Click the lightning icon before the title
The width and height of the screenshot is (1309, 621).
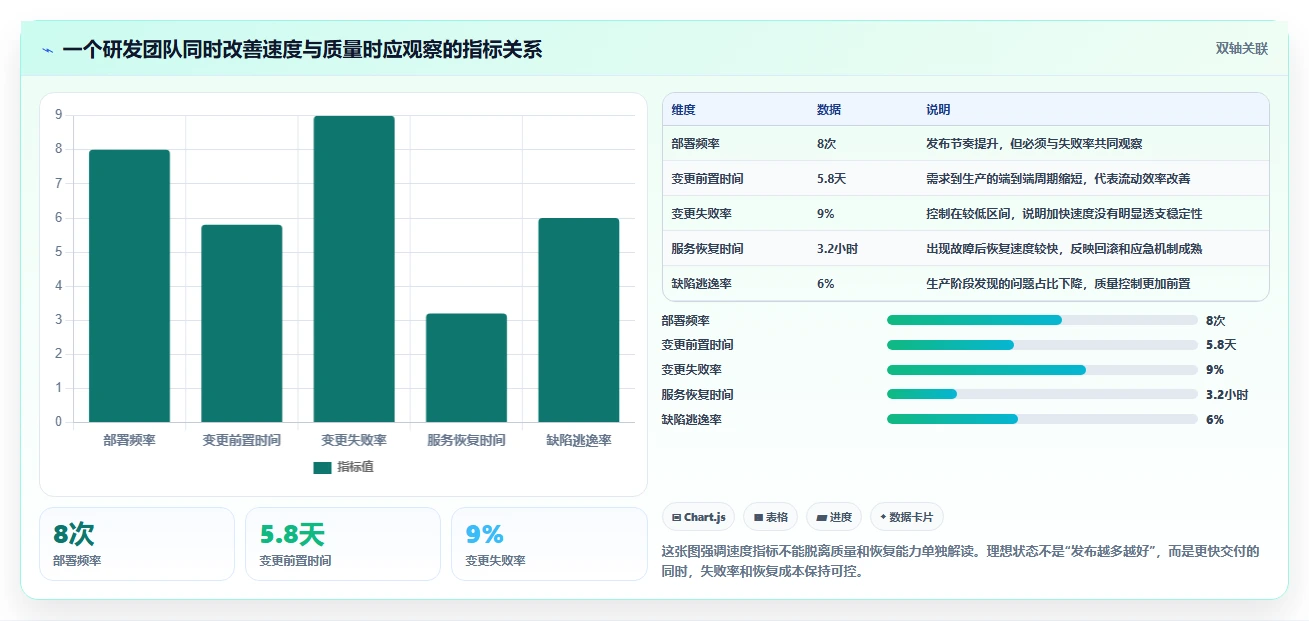[47, 50]
